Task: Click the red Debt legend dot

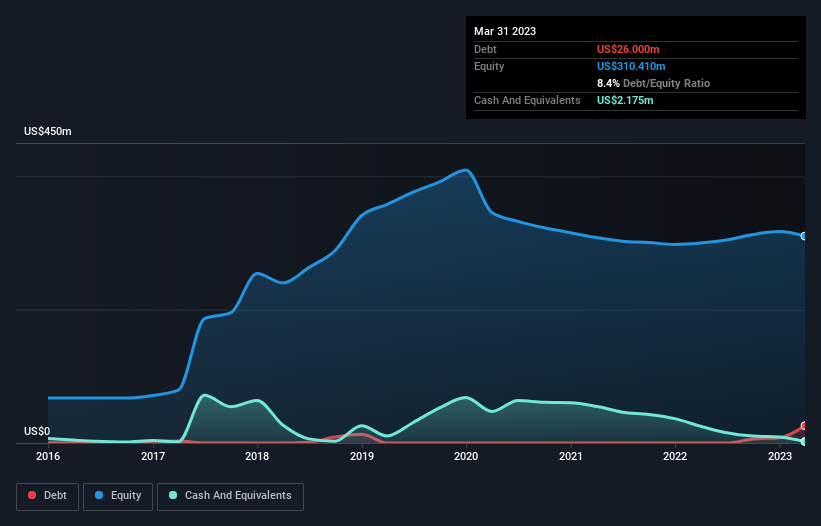Action: [32, 495]
